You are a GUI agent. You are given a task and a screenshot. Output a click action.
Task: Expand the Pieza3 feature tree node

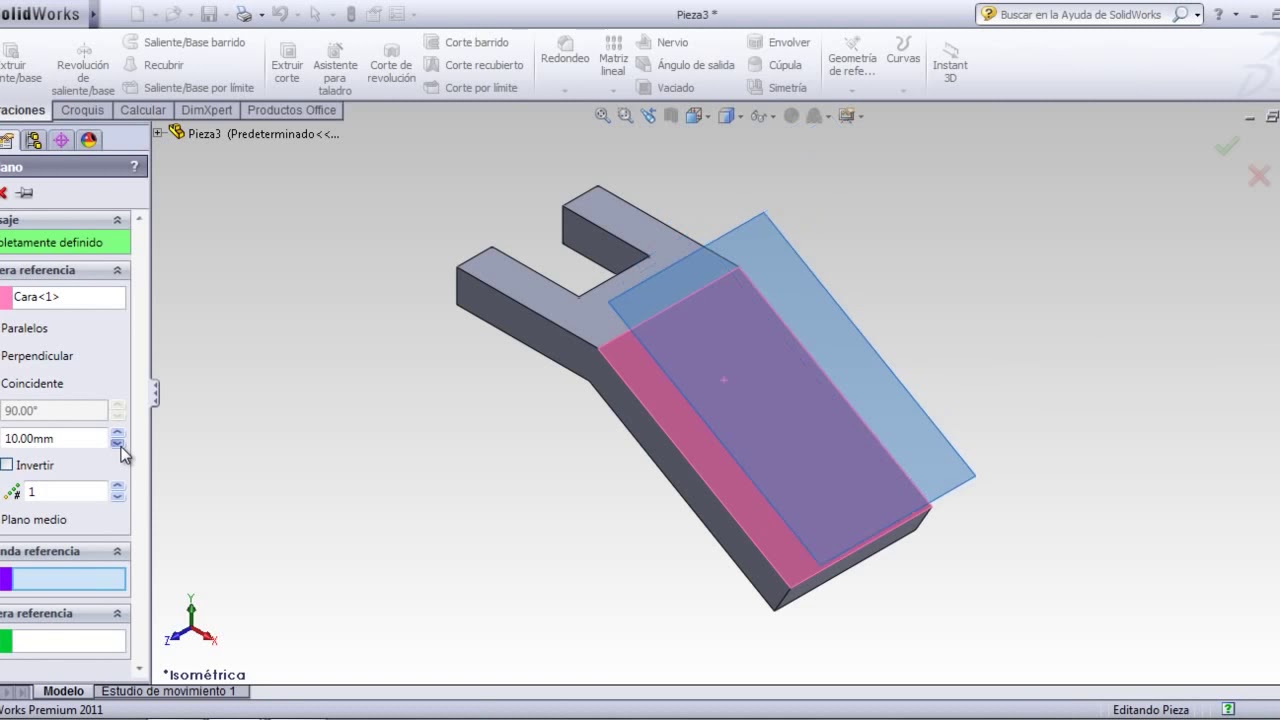158,133
